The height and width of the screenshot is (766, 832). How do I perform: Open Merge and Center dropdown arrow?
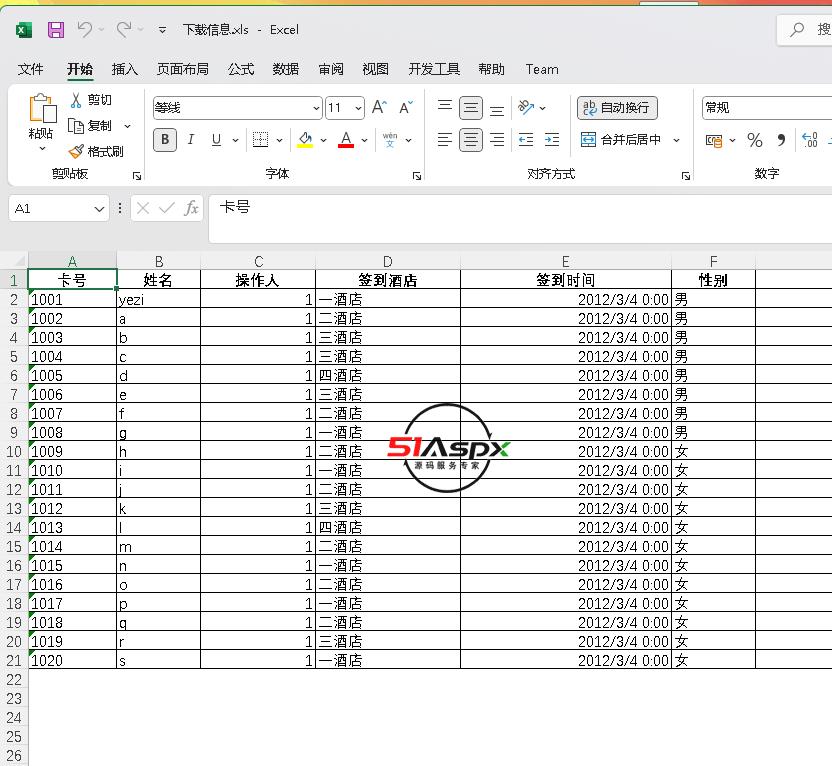677,141
